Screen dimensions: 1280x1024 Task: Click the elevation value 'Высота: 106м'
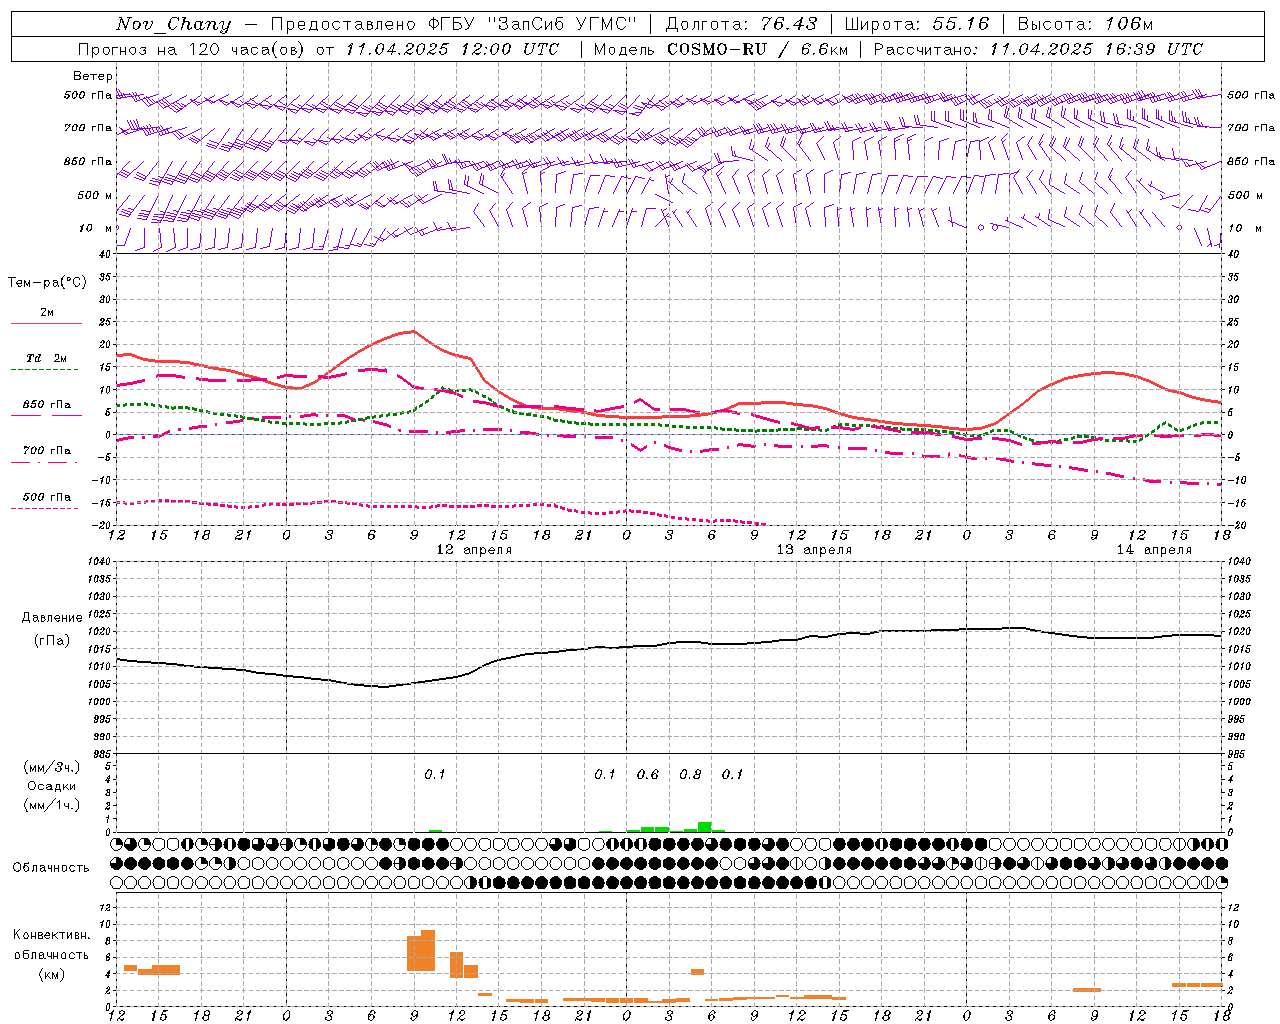tap(1085, 24)
